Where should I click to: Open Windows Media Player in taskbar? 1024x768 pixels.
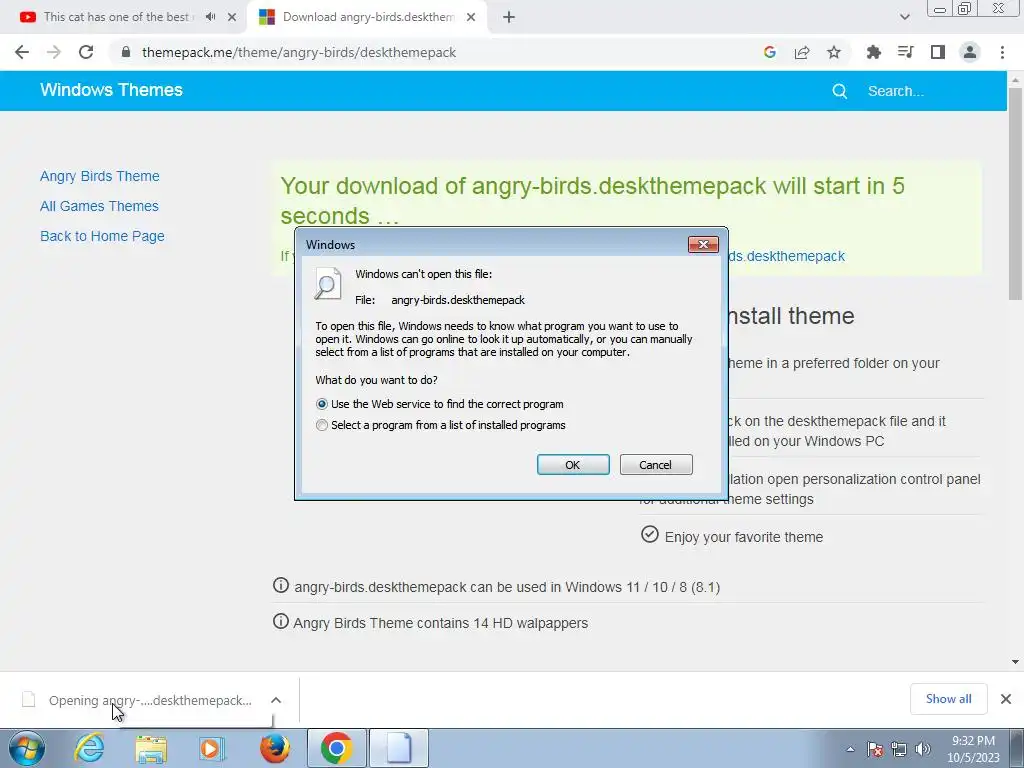[x=212, y=748]
